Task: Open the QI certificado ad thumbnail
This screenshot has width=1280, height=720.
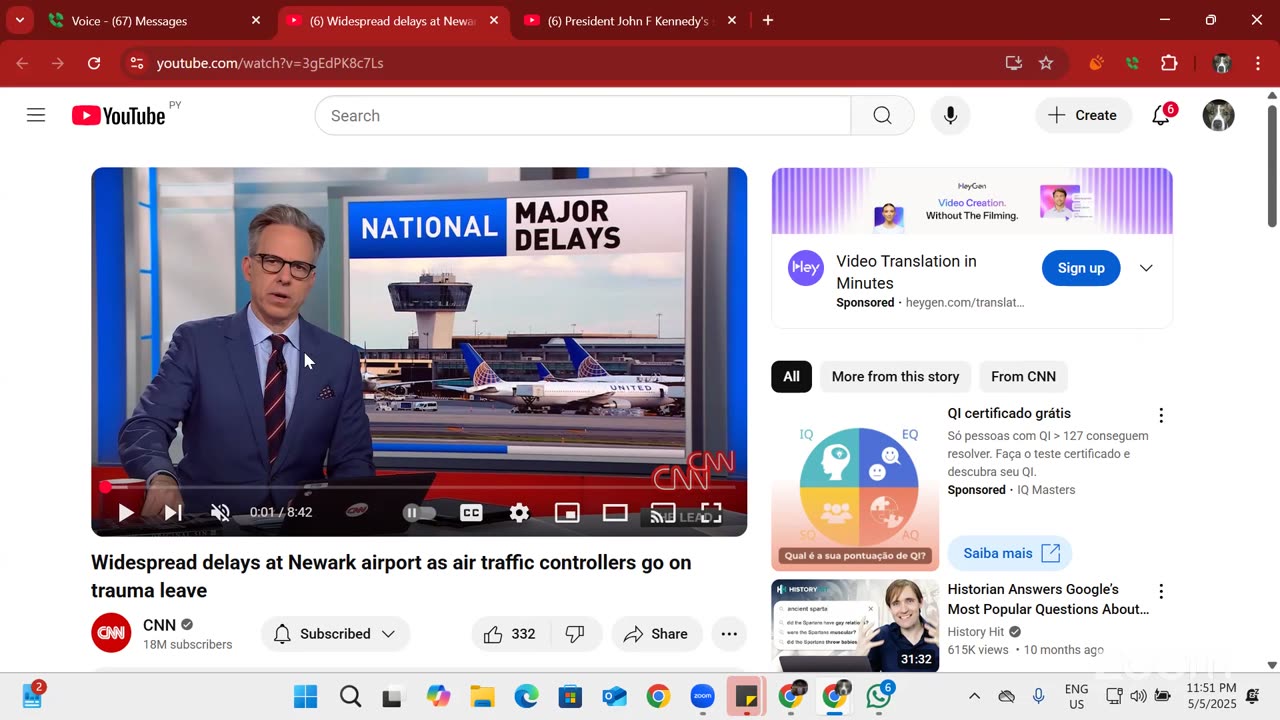Action: [x=855, y=488]
